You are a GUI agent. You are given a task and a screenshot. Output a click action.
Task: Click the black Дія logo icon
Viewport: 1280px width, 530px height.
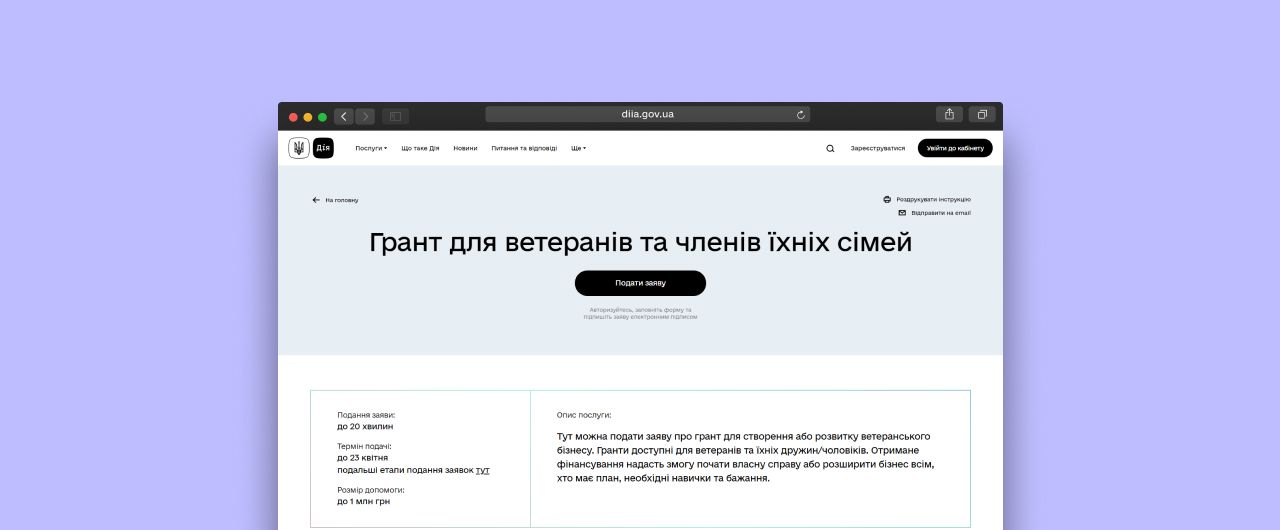point(323,148)
